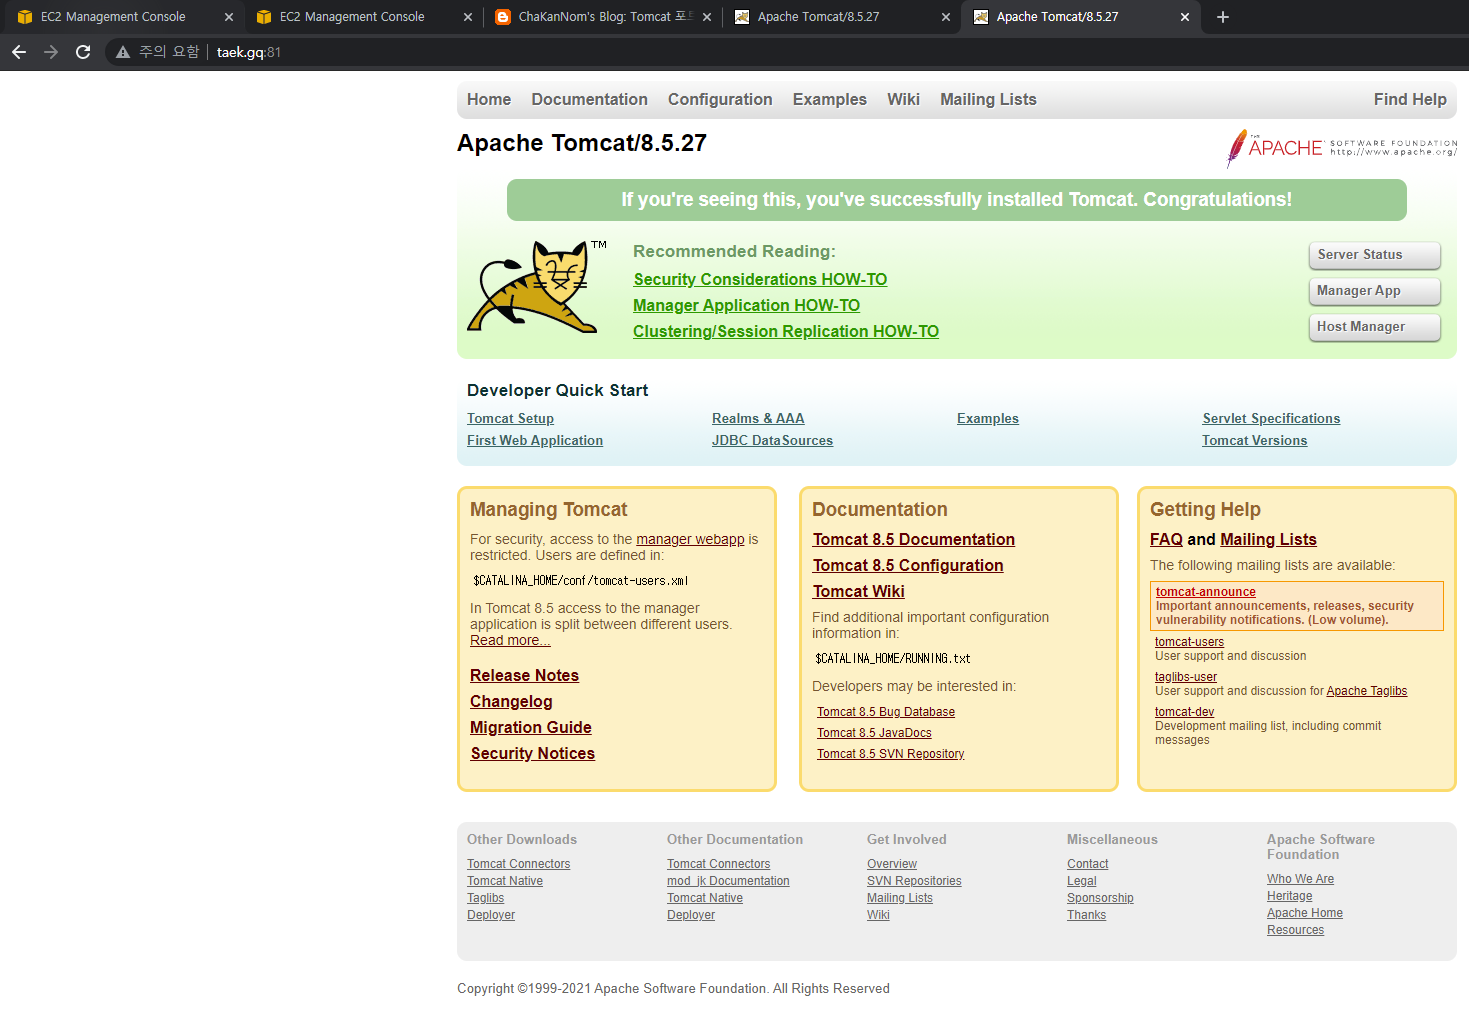The width and height of the screenshot is (1469, 1021).
Task: Click the FAQ link in Getting Help
Action: point(1166,539)
